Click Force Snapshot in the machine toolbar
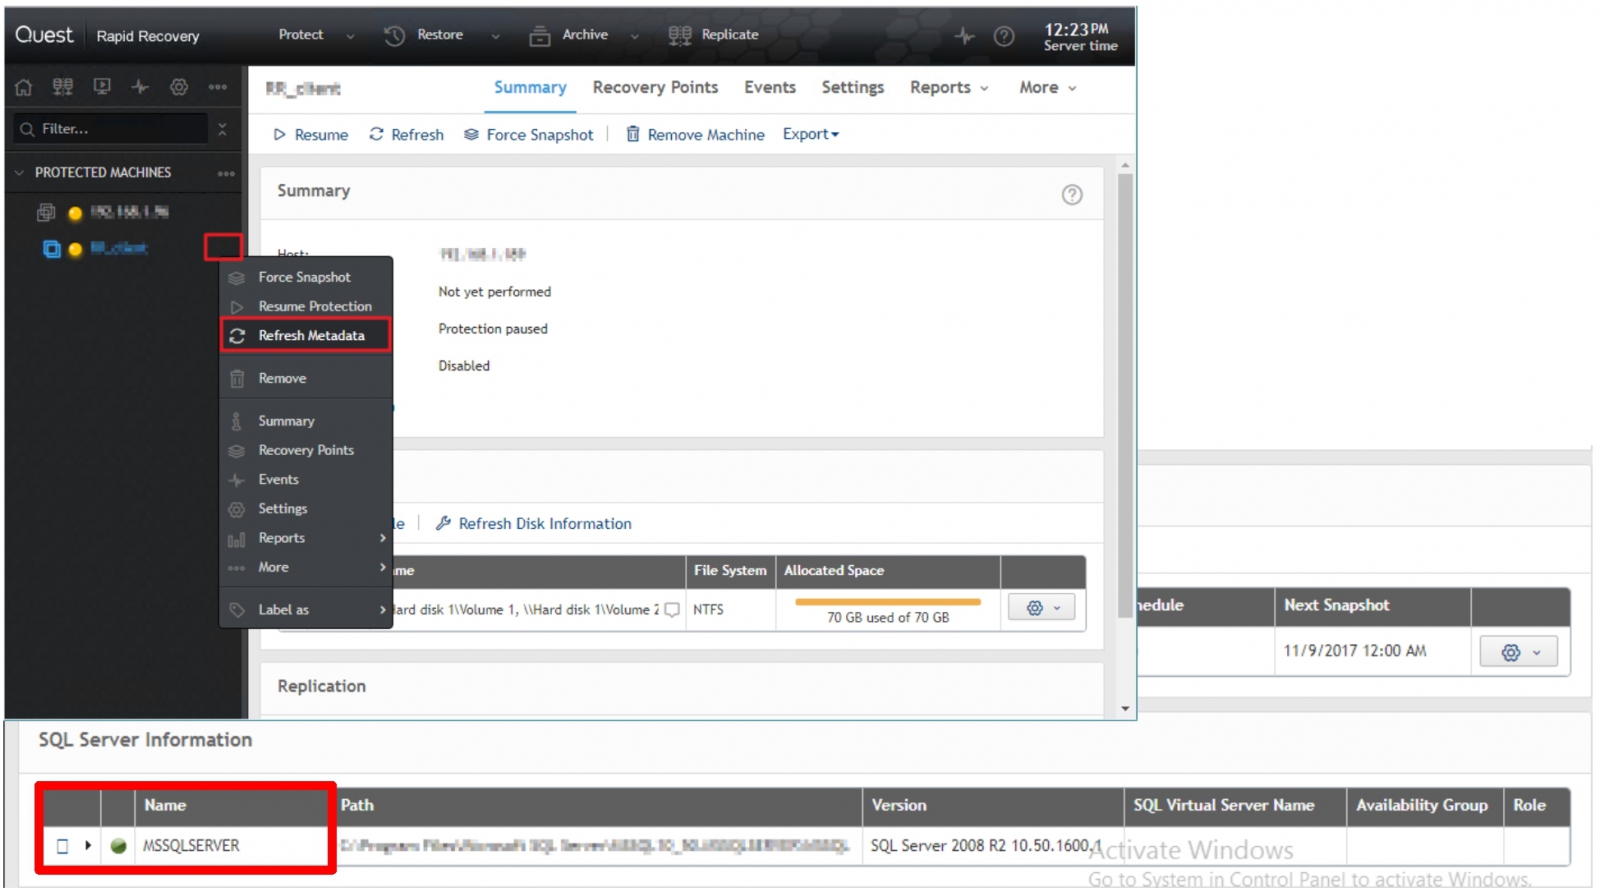Image resolution: width=1600 pixels, height=892 pixels. pyautogui.click(x=529, y=135)
